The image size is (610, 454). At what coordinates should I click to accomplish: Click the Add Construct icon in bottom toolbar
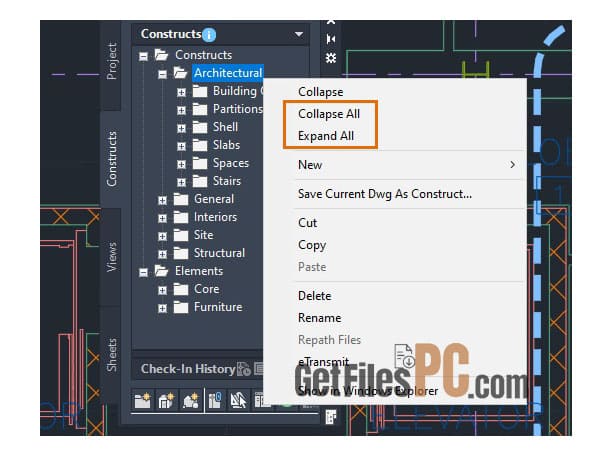pos(166,400)
